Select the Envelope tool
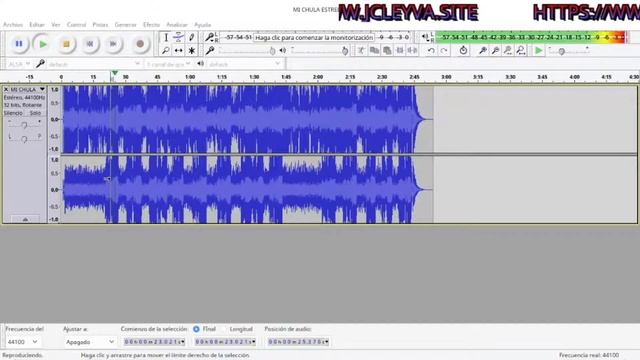The image size is (640, 360). (x=178, y=38)
